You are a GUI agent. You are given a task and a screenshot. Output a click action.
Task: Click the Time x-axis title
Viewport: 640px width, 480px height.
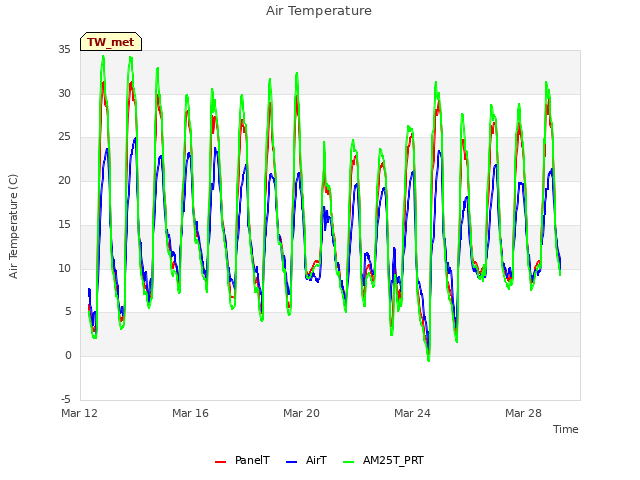click(x=566, y=429)
